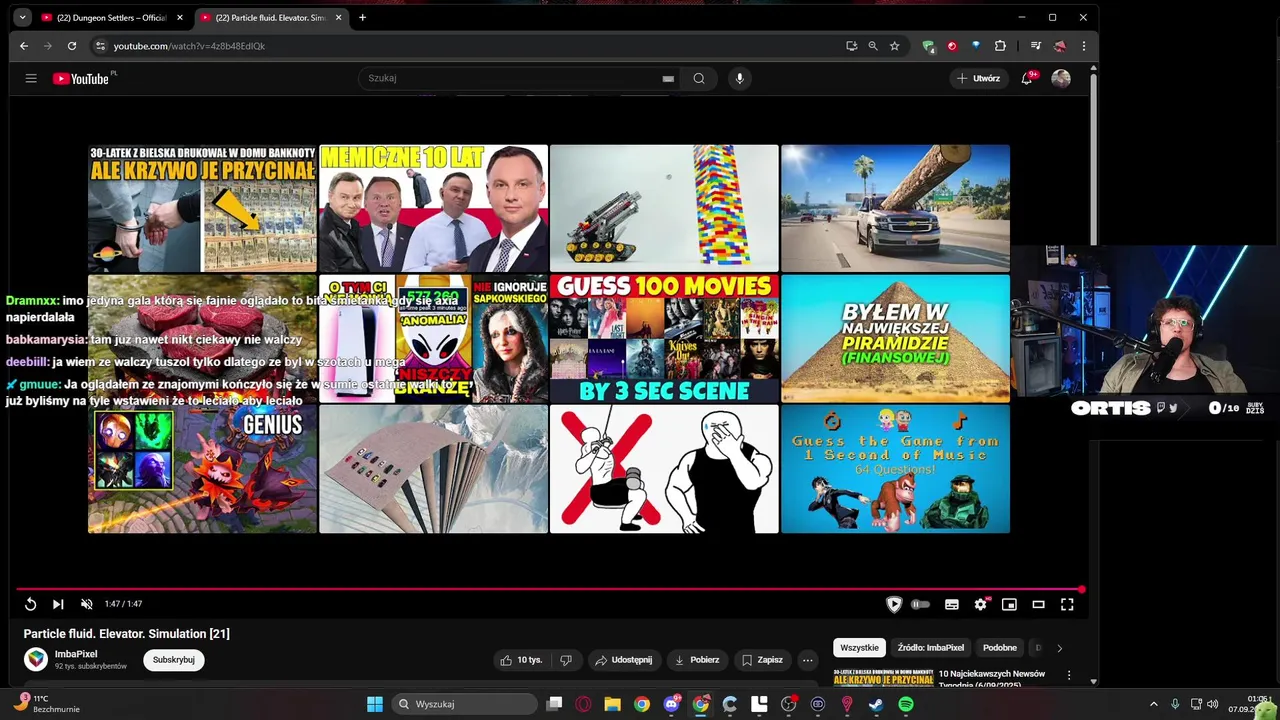
Task: Open the Windows Start menu
Action: pos(375,704)
